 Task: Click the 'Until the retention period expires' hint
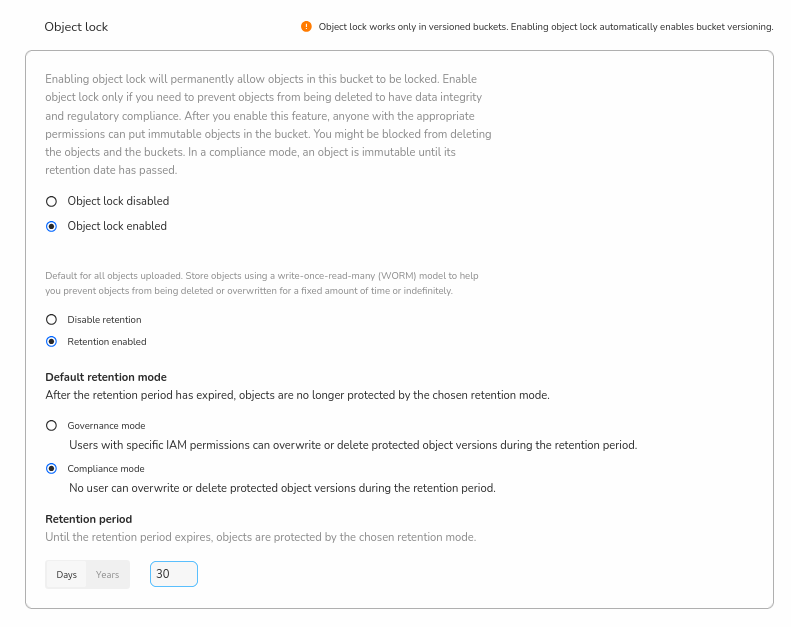[260, 537]
